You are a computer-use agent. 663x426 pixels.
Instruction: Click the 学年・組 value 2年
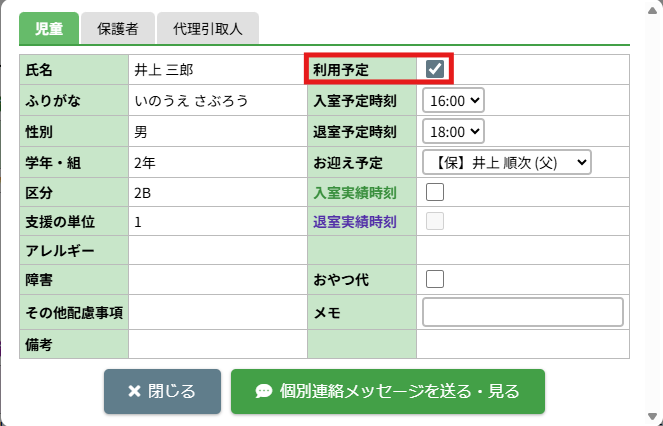(x=145, y=162)
